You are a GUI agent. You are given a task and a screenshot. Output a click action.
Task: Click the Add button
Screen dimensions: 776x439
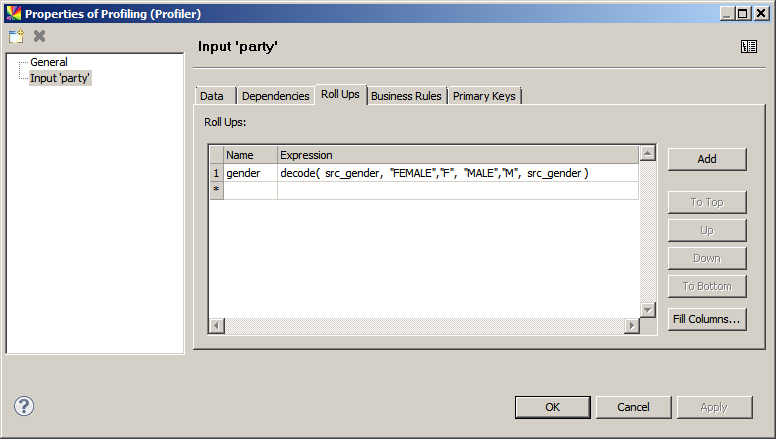(x=707, y=159)
